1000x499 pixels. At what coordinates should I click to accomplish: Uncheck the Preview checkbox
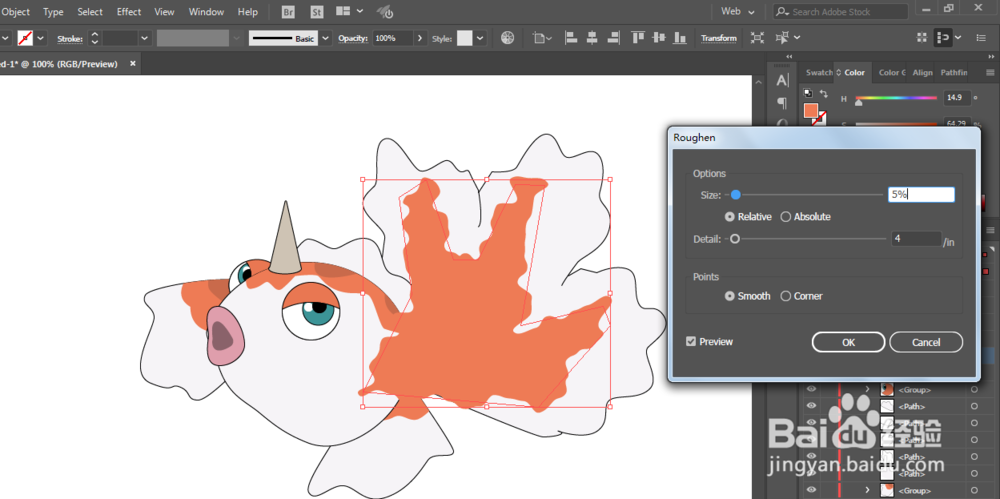pos(691,341)
